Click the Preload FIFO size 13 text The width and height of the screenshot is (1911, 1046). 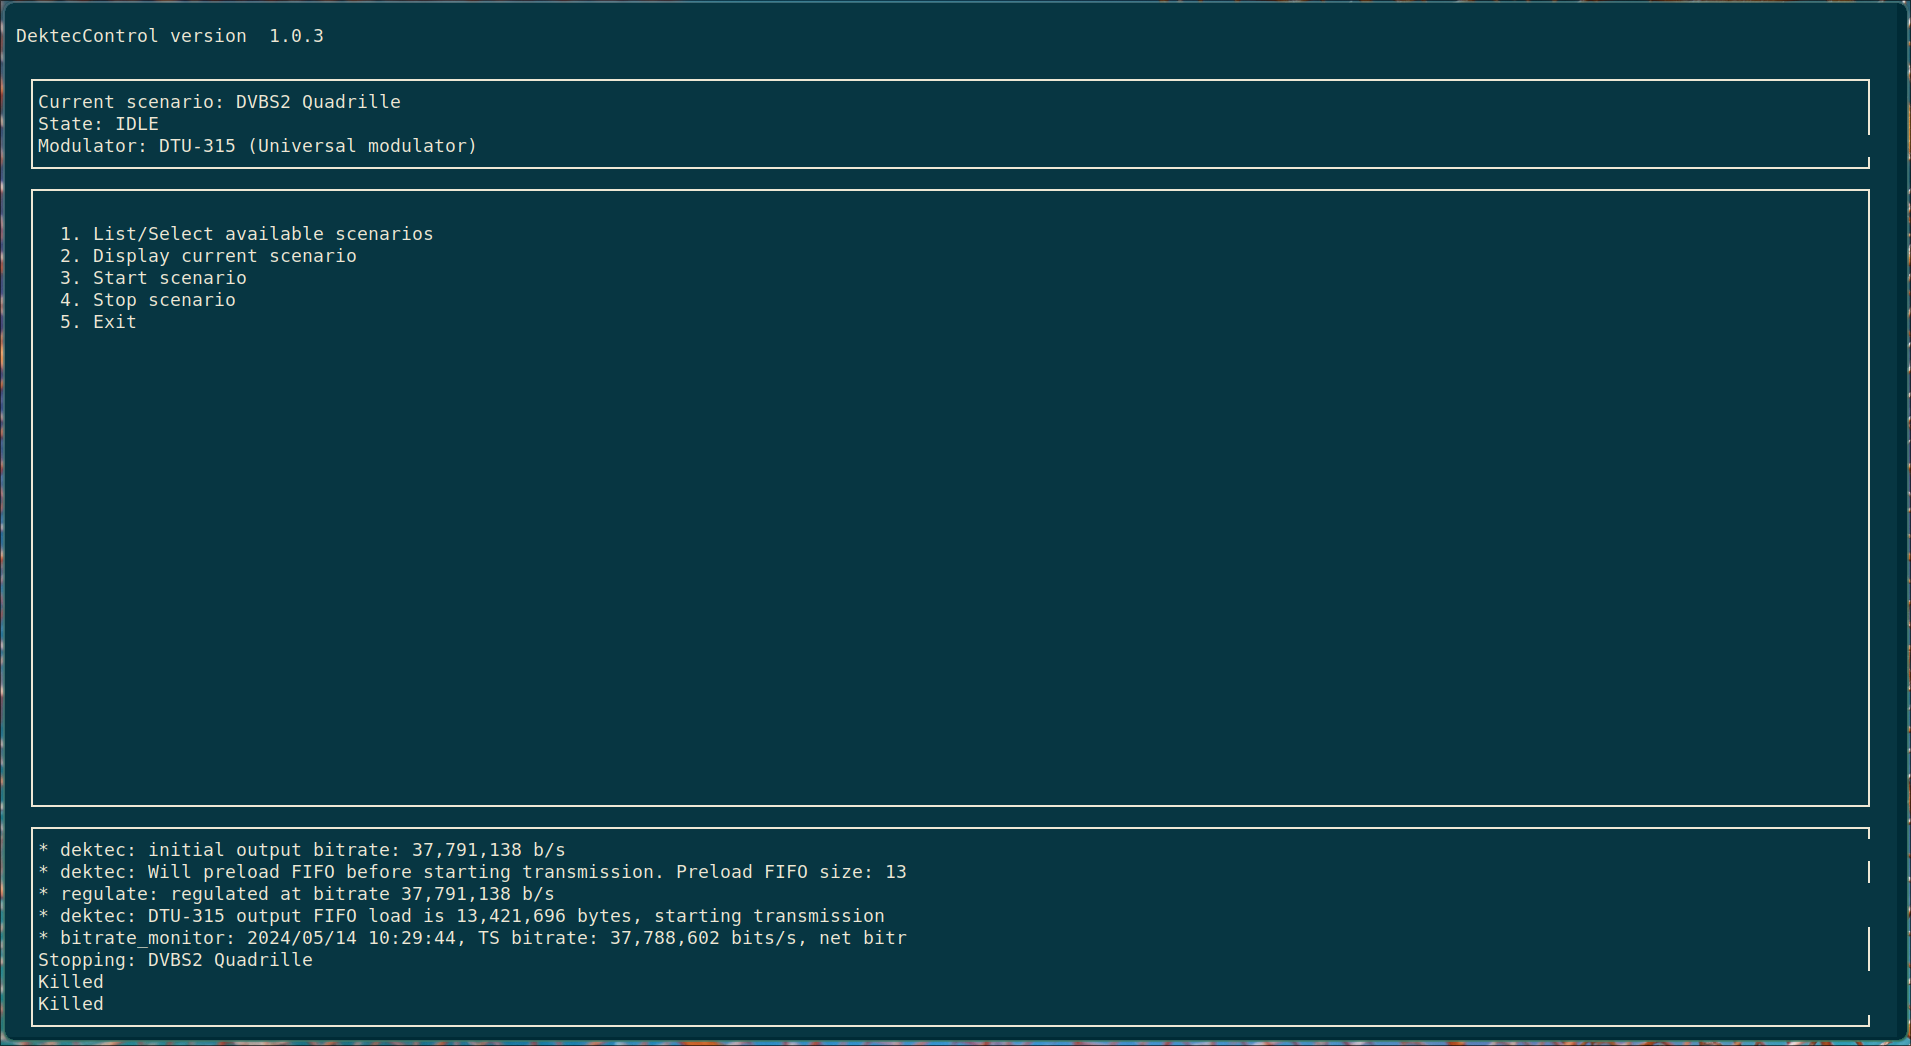tap(790, 872)
